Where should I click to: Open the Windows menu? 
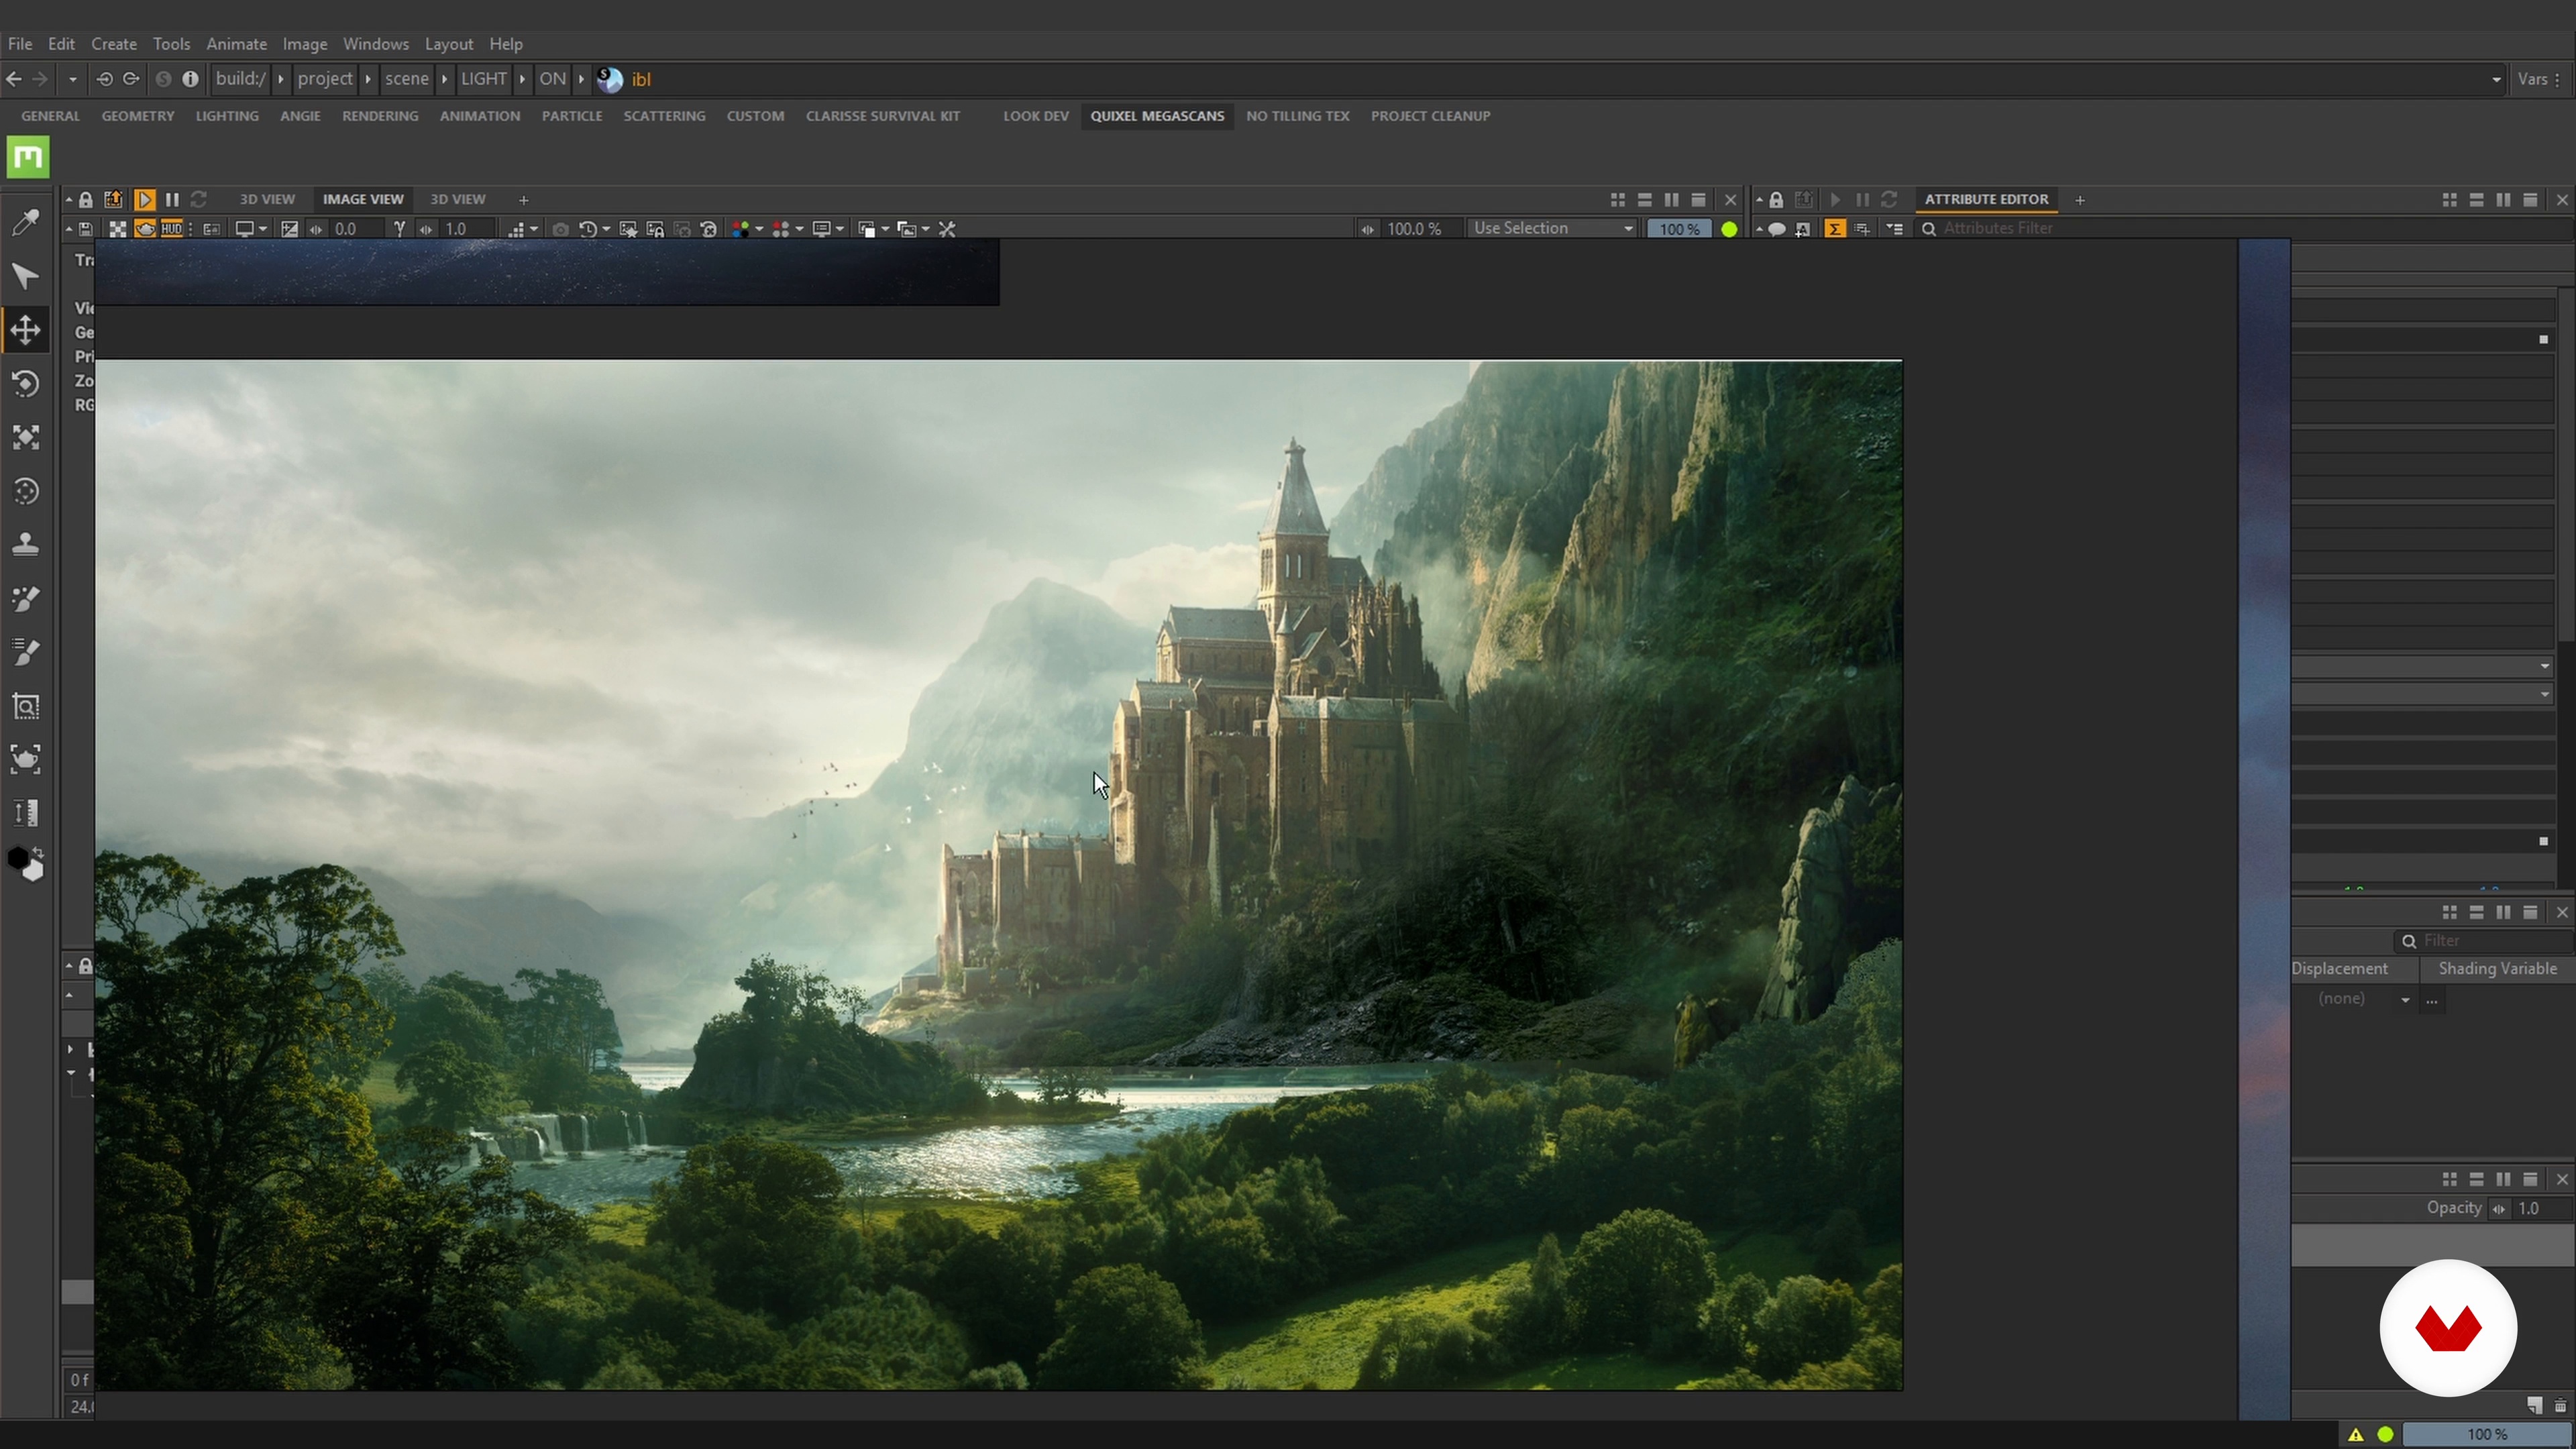375,44
